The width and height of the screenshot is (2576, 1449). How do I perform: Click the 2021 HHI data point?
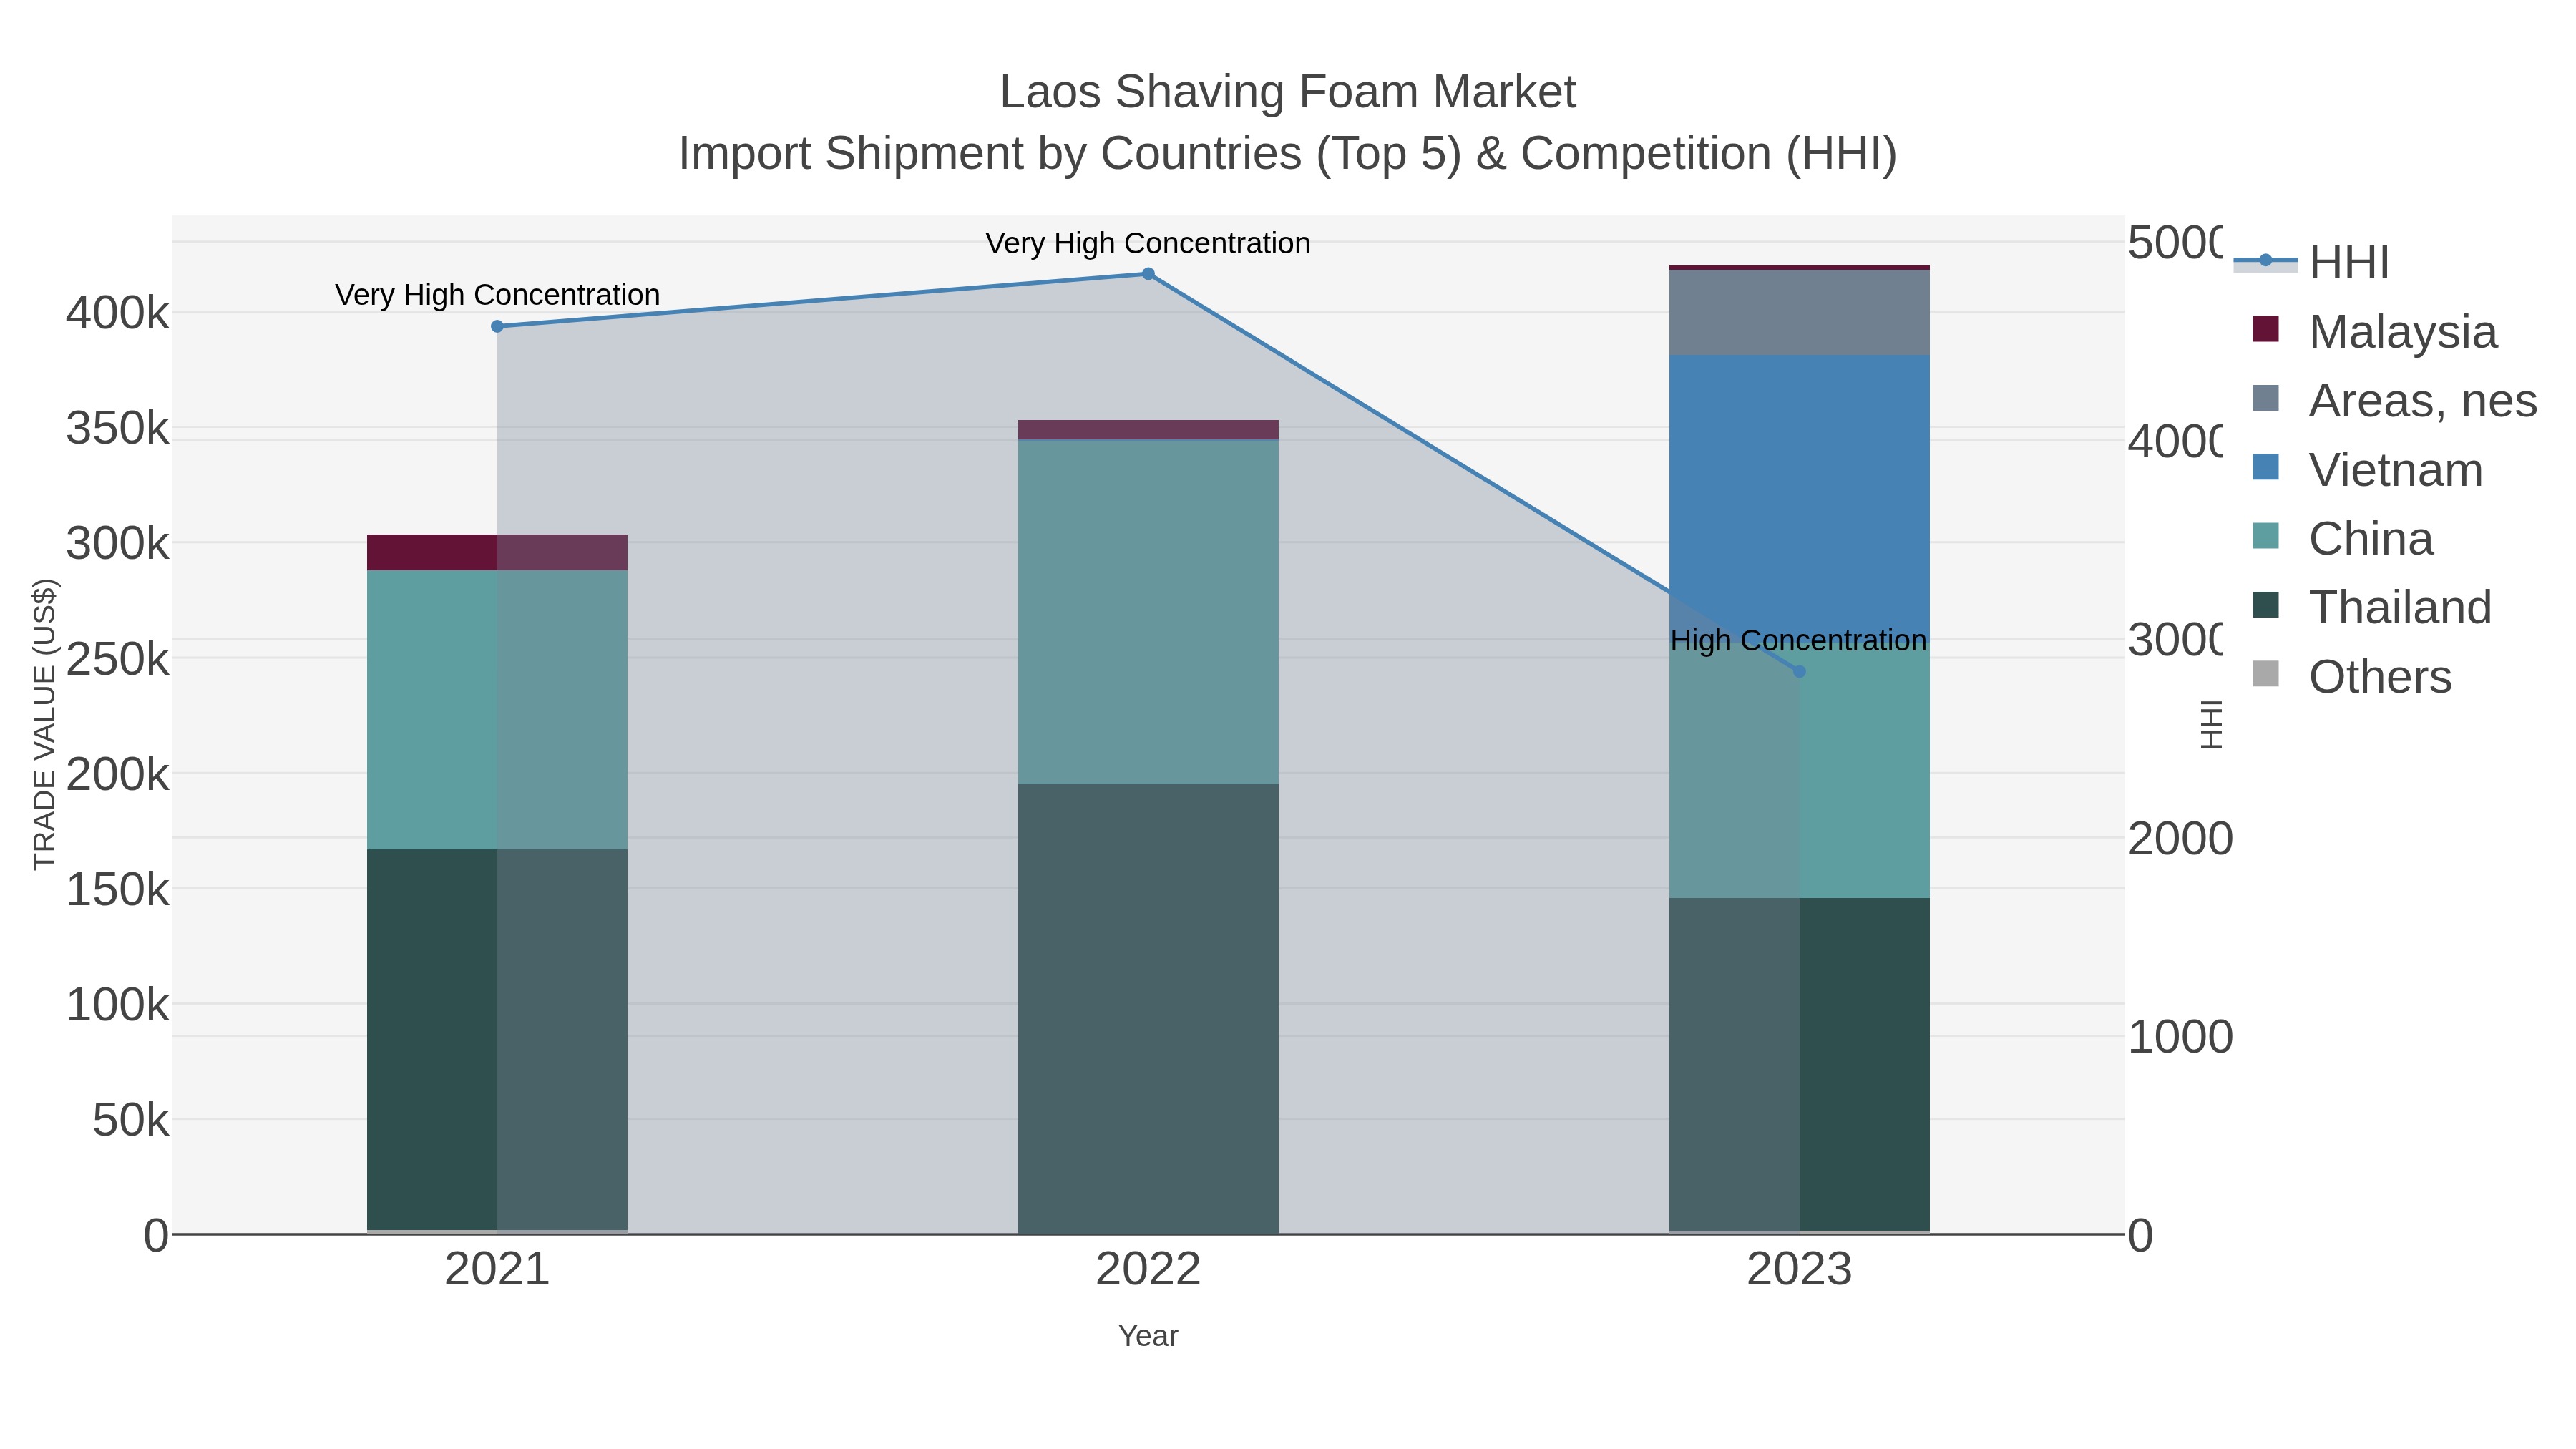click(497, 326)
